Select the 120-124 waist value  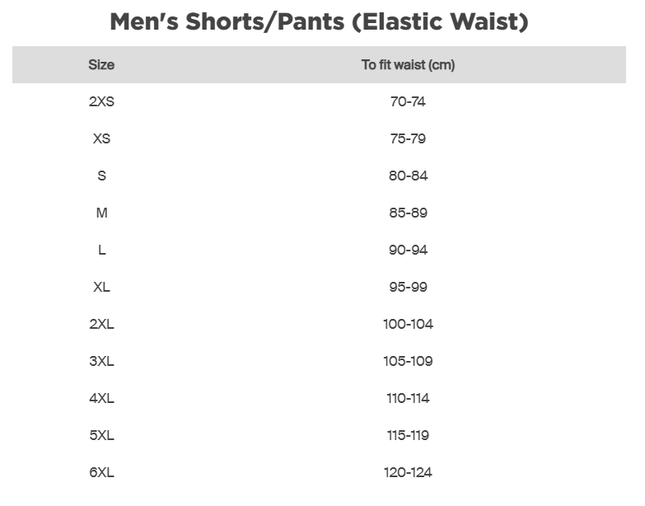point(408,472)
